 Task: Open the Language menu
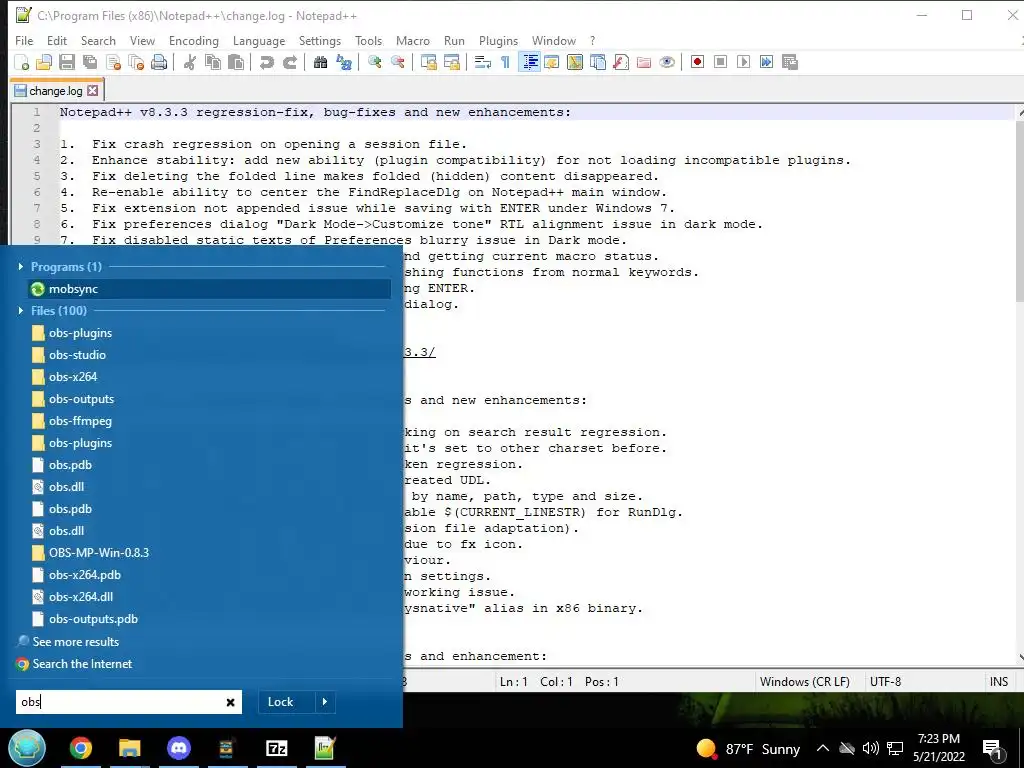point(259,40)
